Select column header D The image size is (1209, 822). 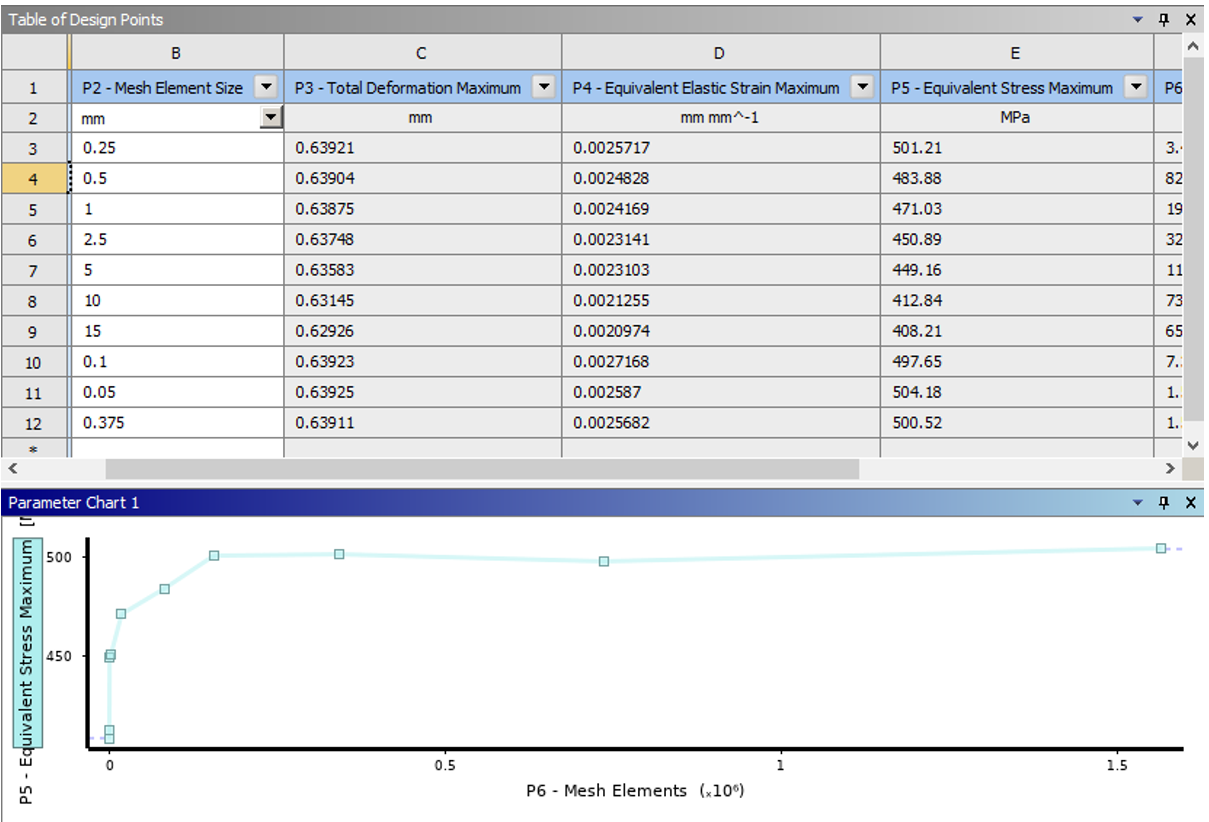tap(720, 53)
